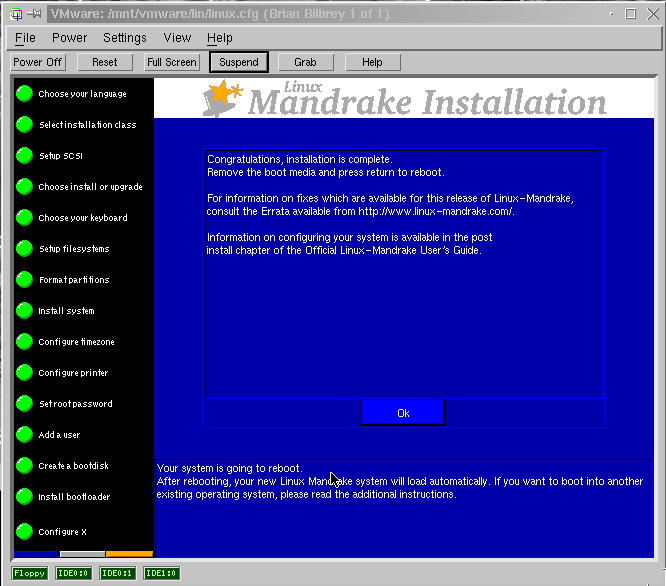Click the Floppy device status indicator
The height and width of the screenshot is (586, 666).
(x=30, y=573)
